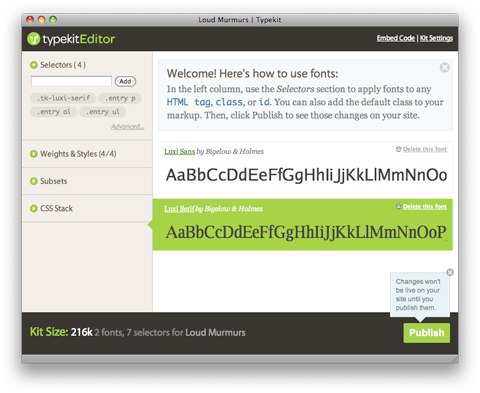Viewport: 480px width, 393px height.
Task: Click trash icon for Luxi Serif
Action: click(x=398, y=206)
